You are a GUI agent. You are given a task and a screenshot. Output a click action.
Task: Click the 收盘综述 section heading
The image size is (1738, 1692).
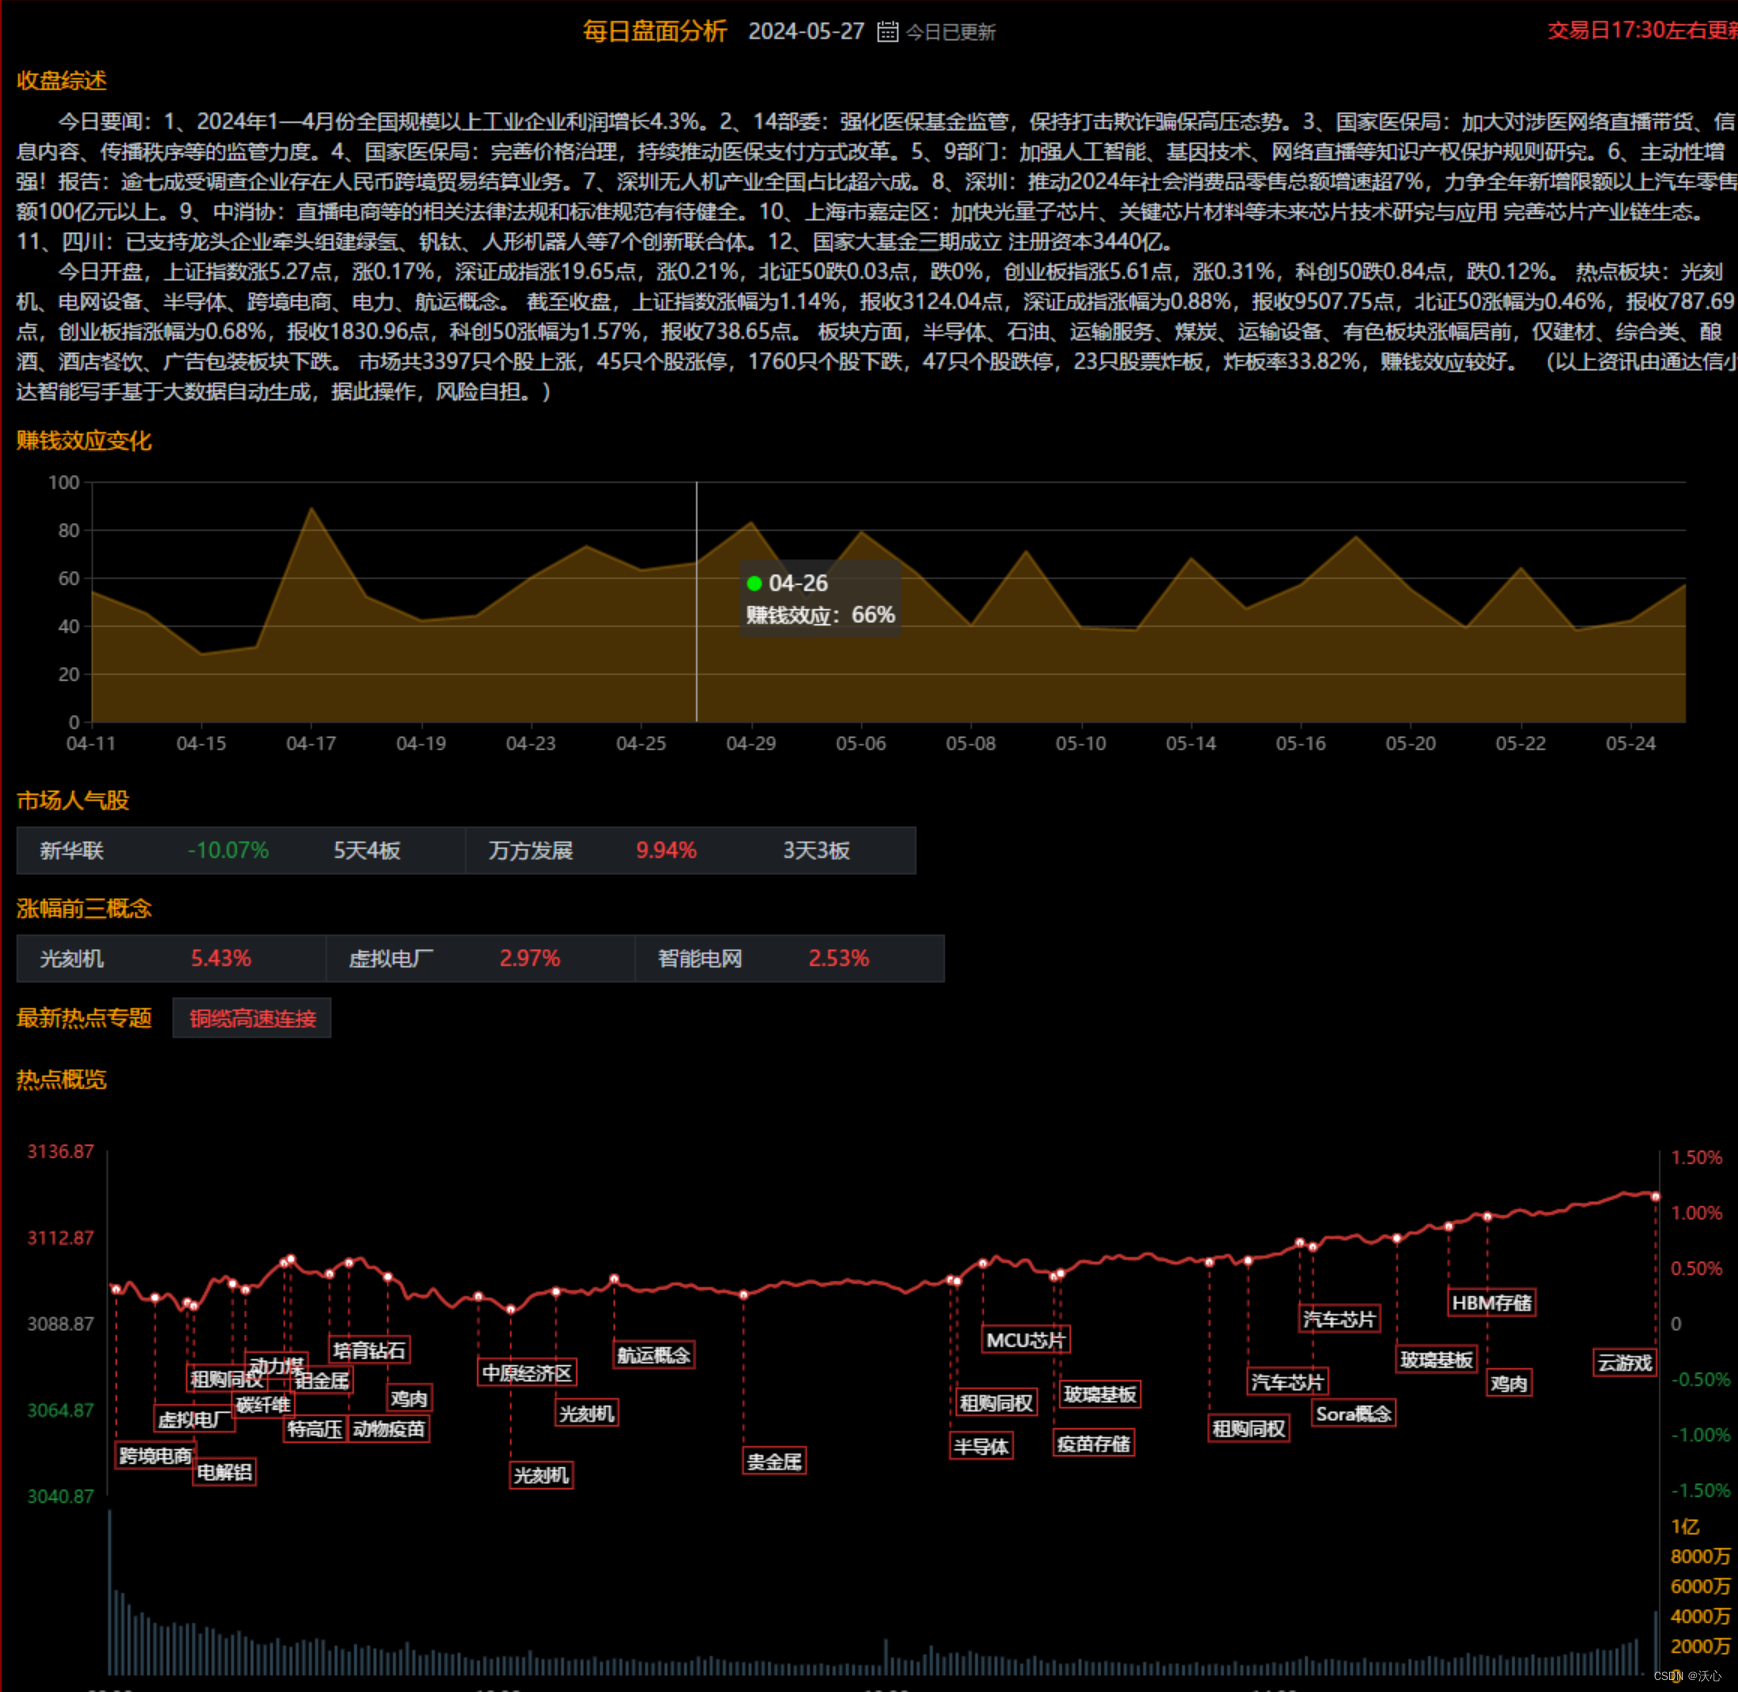point(61,81)
